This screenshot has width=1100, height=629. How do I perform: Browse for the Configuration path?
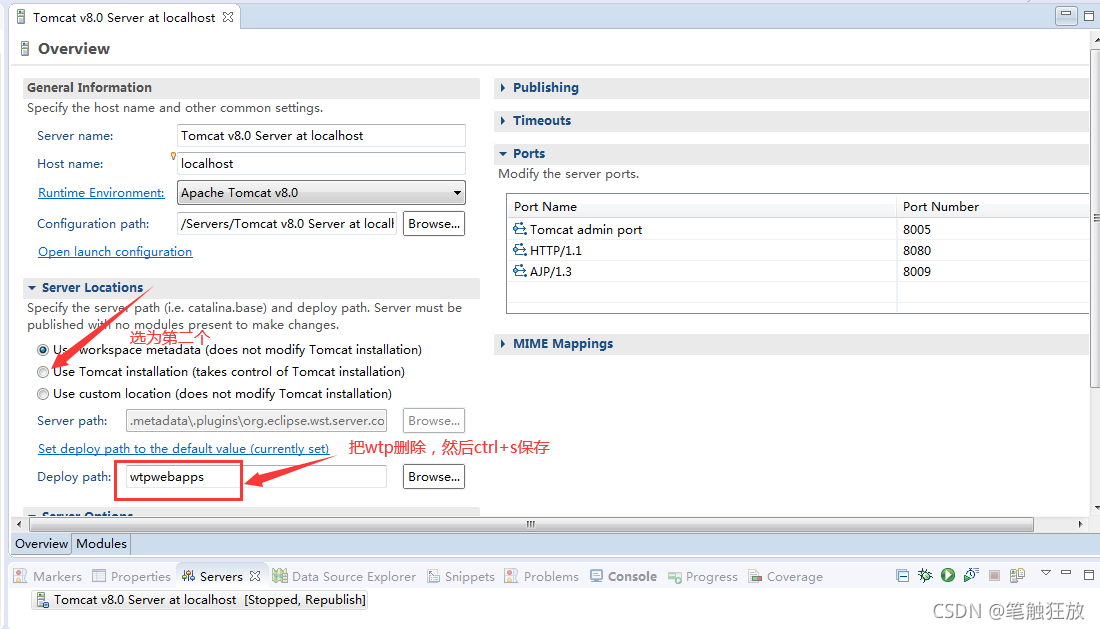434,223
